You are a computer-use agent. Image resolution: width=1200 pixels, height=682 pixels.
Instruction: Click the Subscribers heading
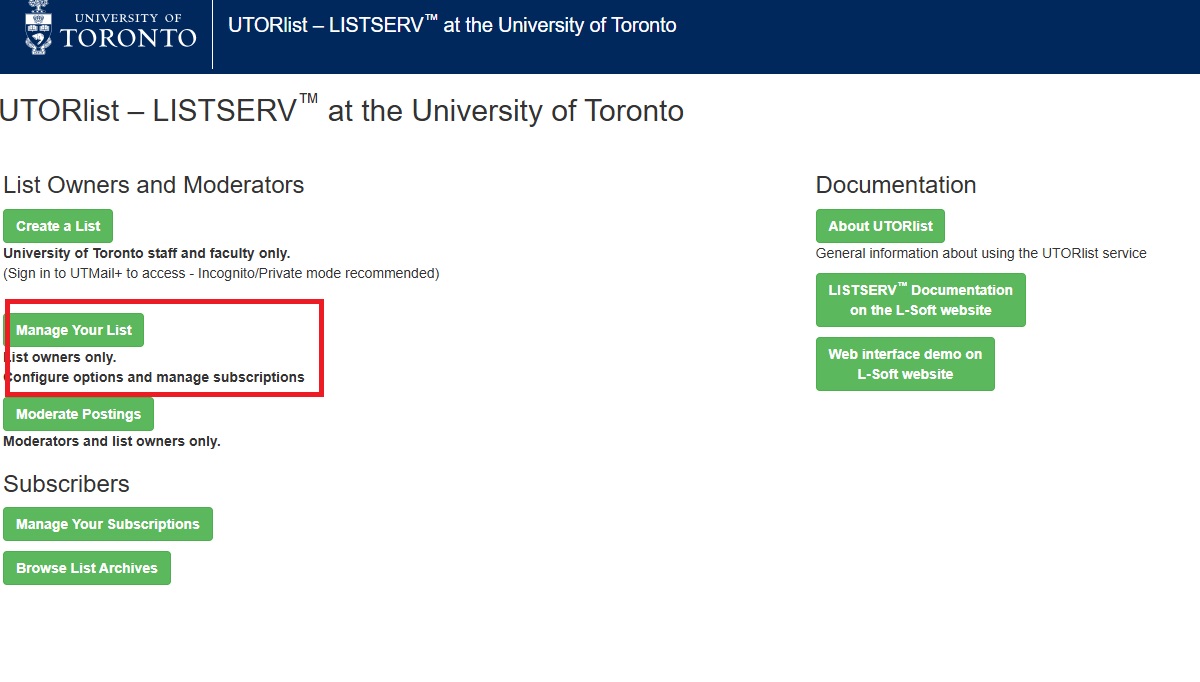coord(67,484)
